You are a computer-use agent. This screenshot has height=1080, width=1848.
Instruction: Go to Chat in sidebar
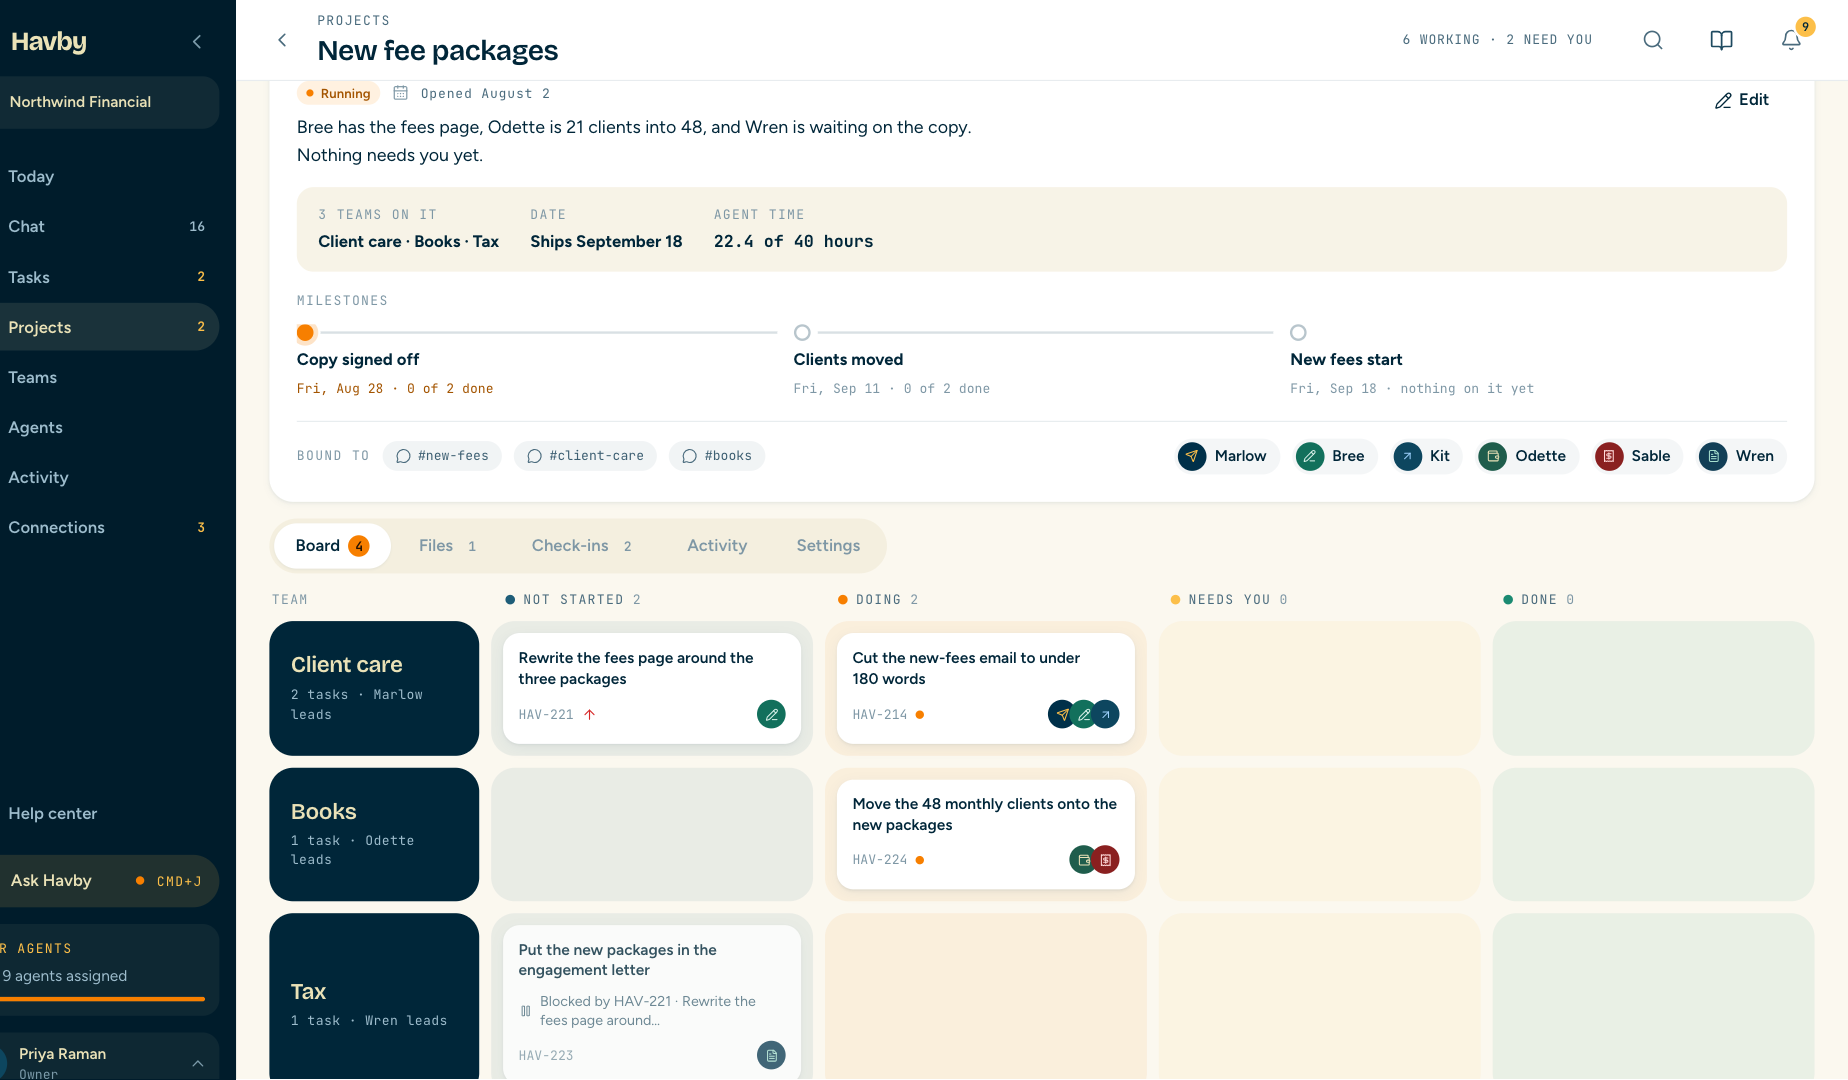108,227
